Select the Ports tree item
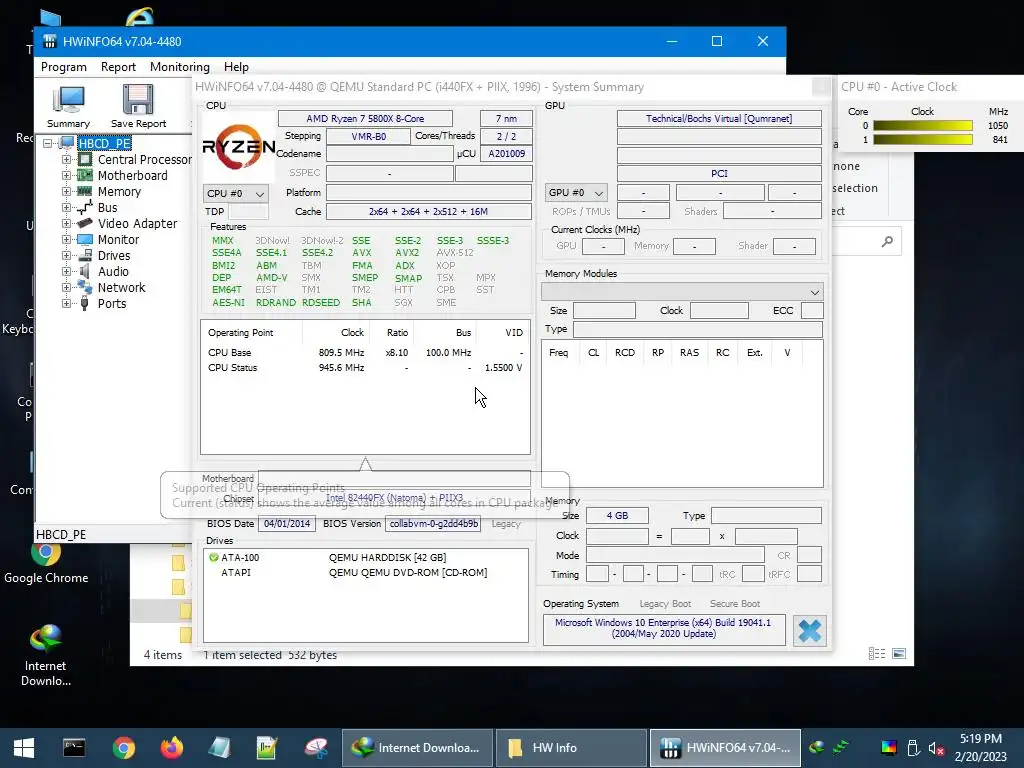 [x=112, y=304]
